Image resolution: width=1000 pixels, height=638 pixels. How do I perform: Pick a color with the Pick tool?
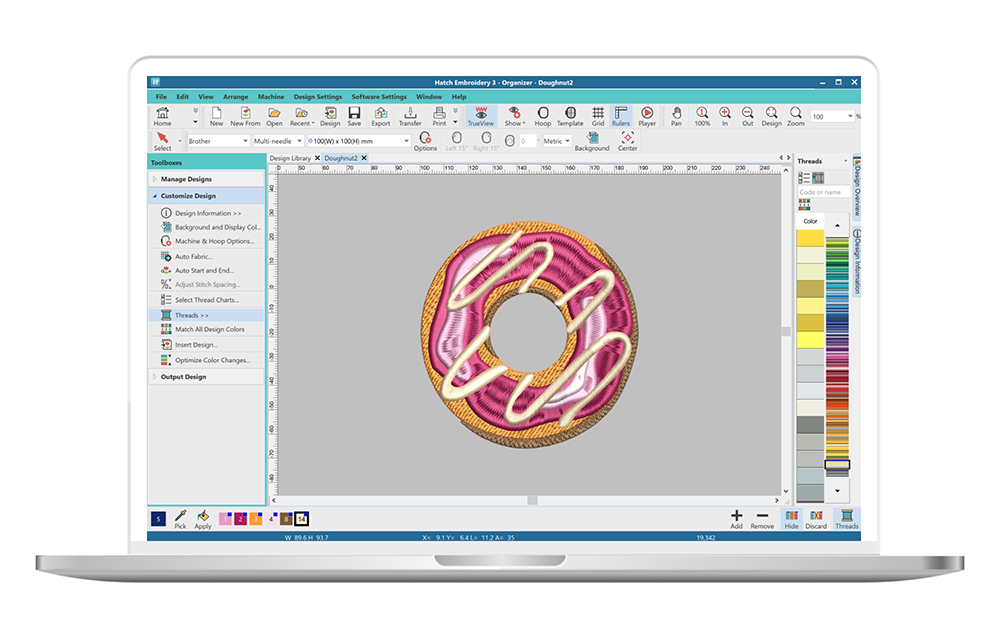click(180, 518)
